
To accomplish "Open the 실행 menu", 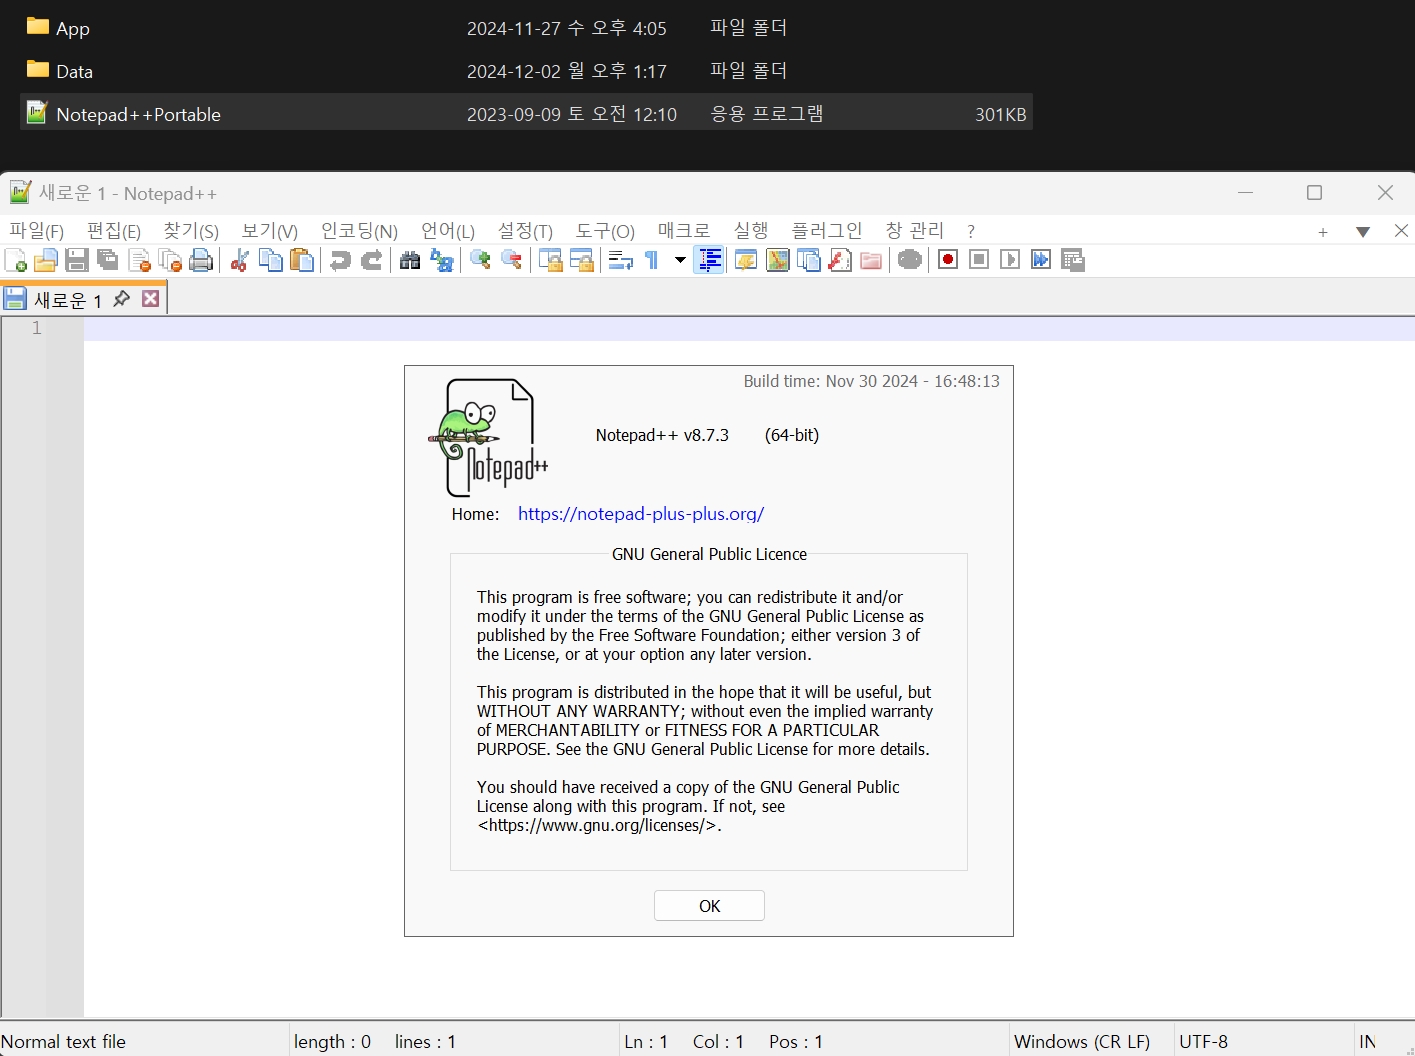I will (x=751, y=231).
